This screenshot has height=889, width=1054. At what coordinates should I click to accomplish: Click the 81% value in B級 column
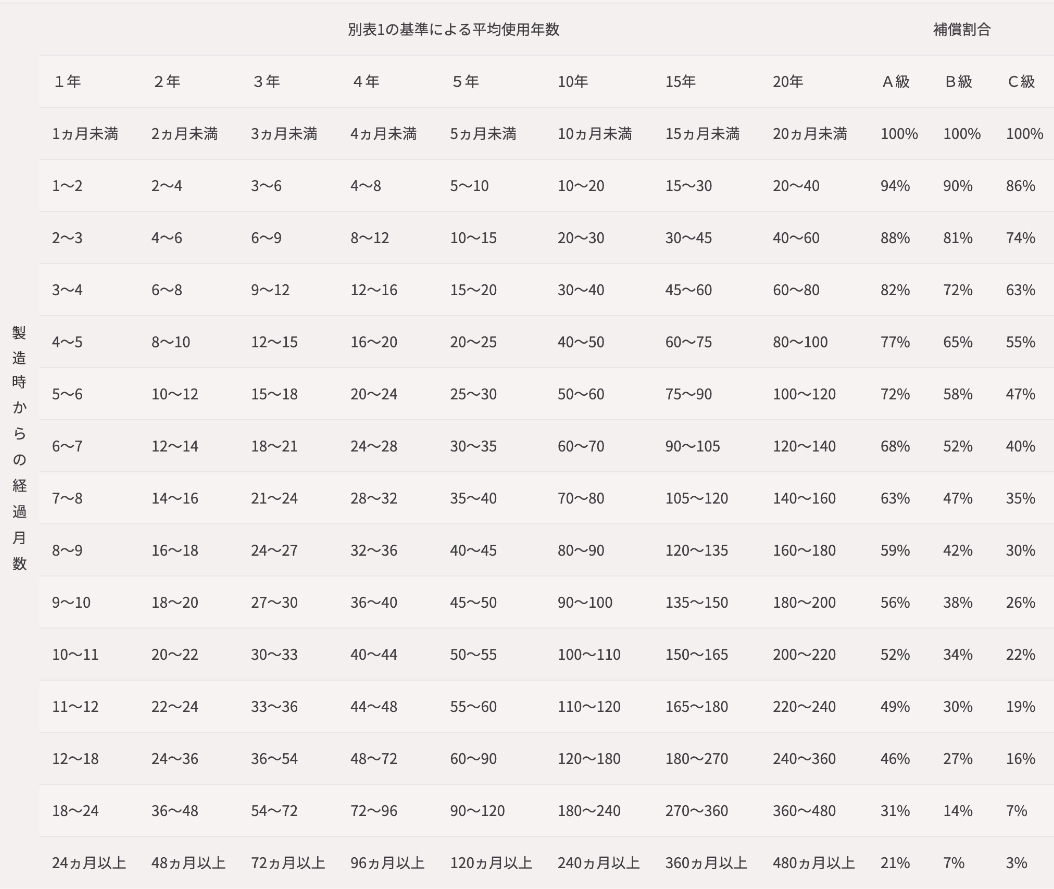[958, 238]
